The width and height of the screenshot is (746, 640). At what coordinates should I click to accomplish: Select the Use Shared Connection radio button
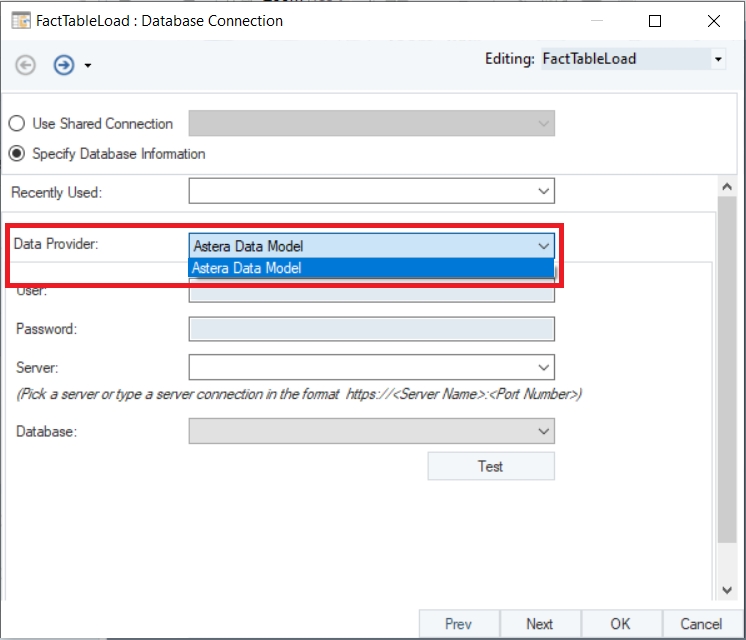tap(17, 124)
